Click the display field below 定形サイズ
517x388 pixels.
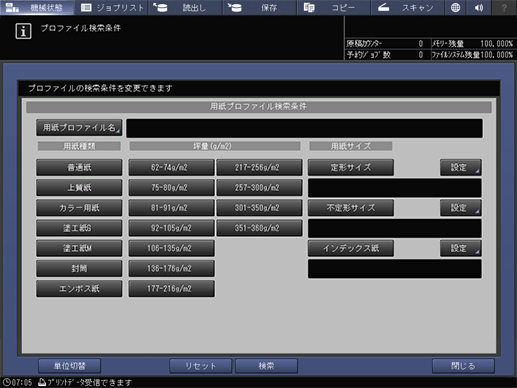pos(395,188)
